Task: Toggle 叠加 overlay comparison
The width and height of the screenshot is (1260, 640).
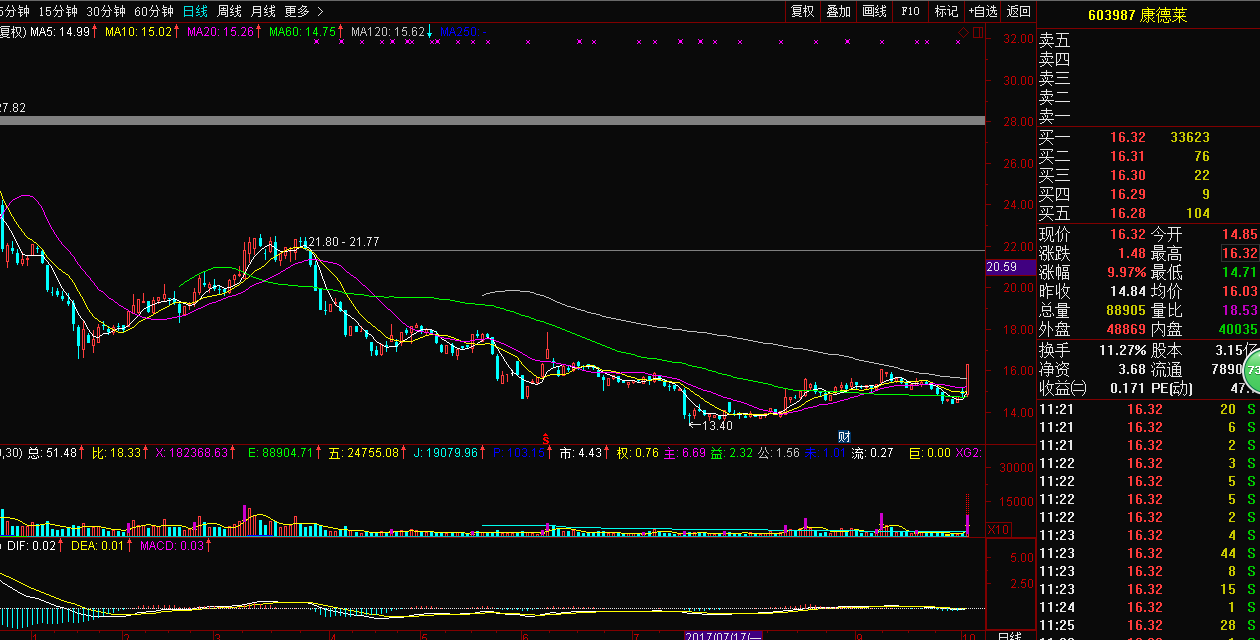Action: click(838, 11)
